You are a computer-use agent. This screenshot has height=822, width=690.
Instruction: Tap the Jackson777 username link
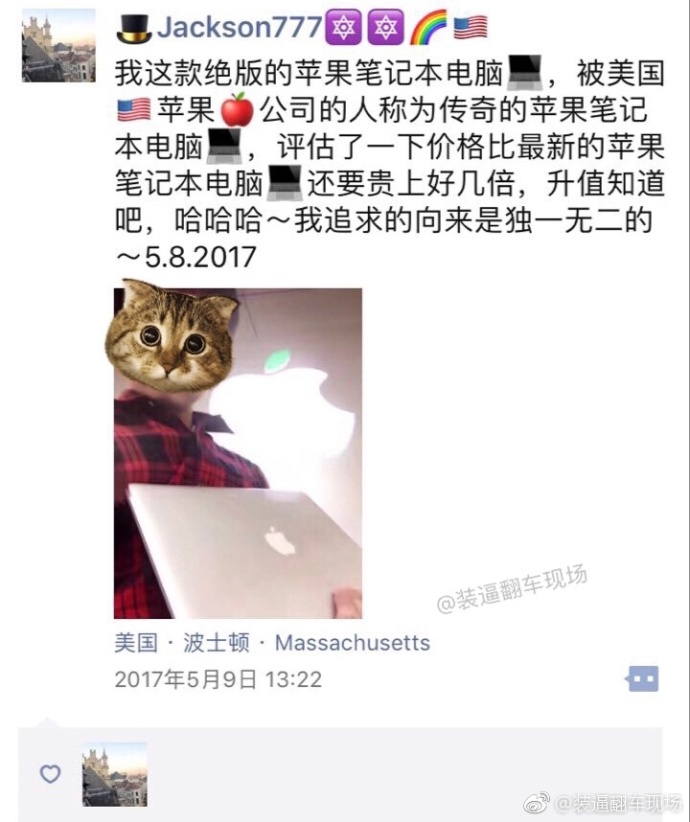pyautogui.click(x=240, y=26)
